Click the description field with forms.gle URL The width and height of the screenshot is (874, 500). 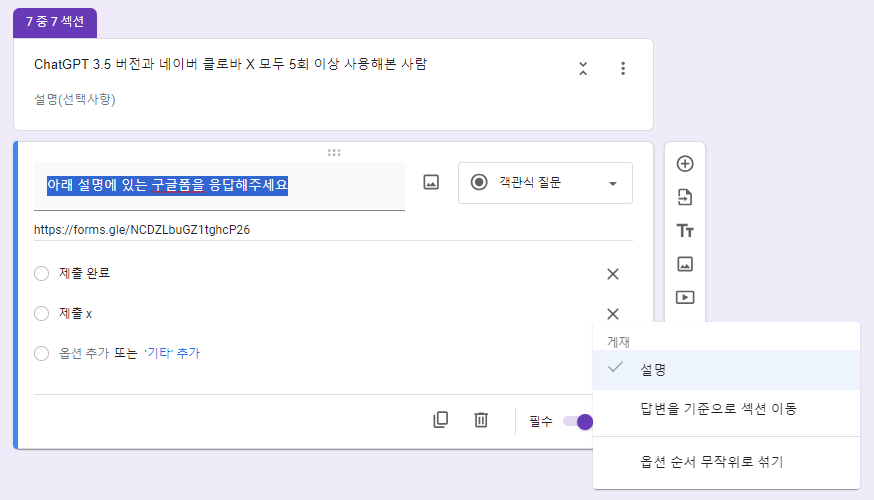pyautogui.click(x=333, y=230)
